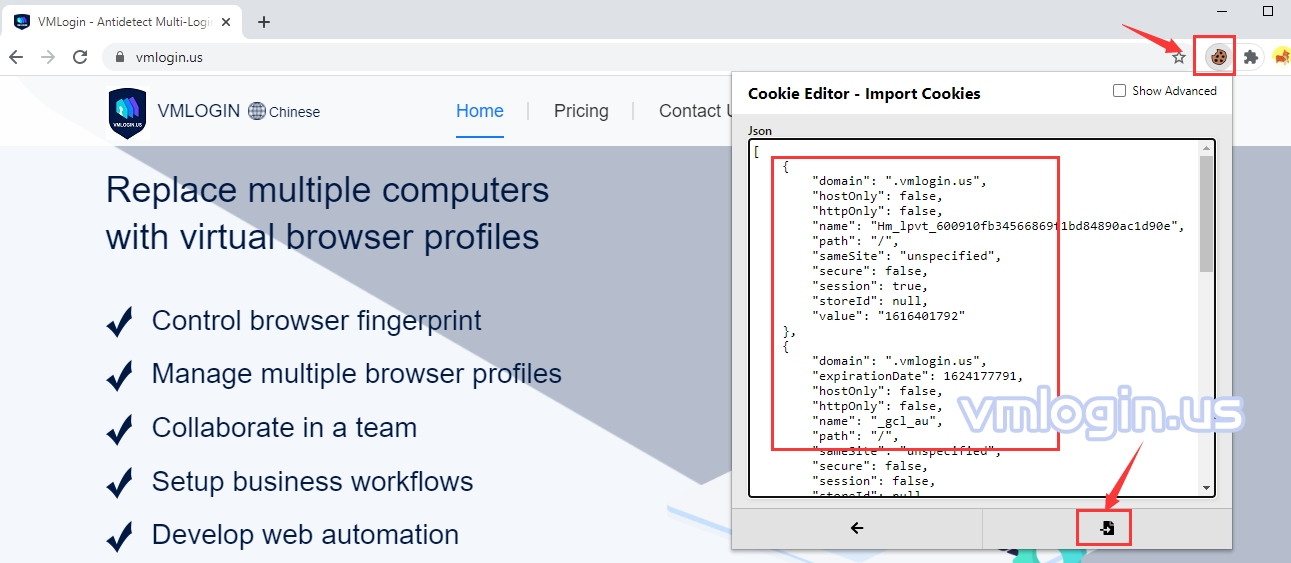Click the Contact Us link
Image resolution: width=1291 pixels, height=563 pixels.
coord(693,111)
